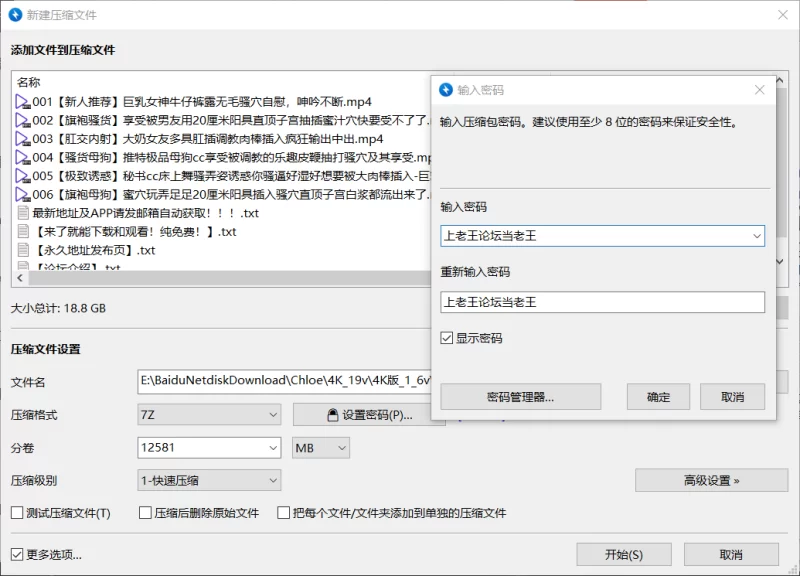Expand the 分卷 size 12581 dropdown

pyautogui.click(x=273, y=448)
